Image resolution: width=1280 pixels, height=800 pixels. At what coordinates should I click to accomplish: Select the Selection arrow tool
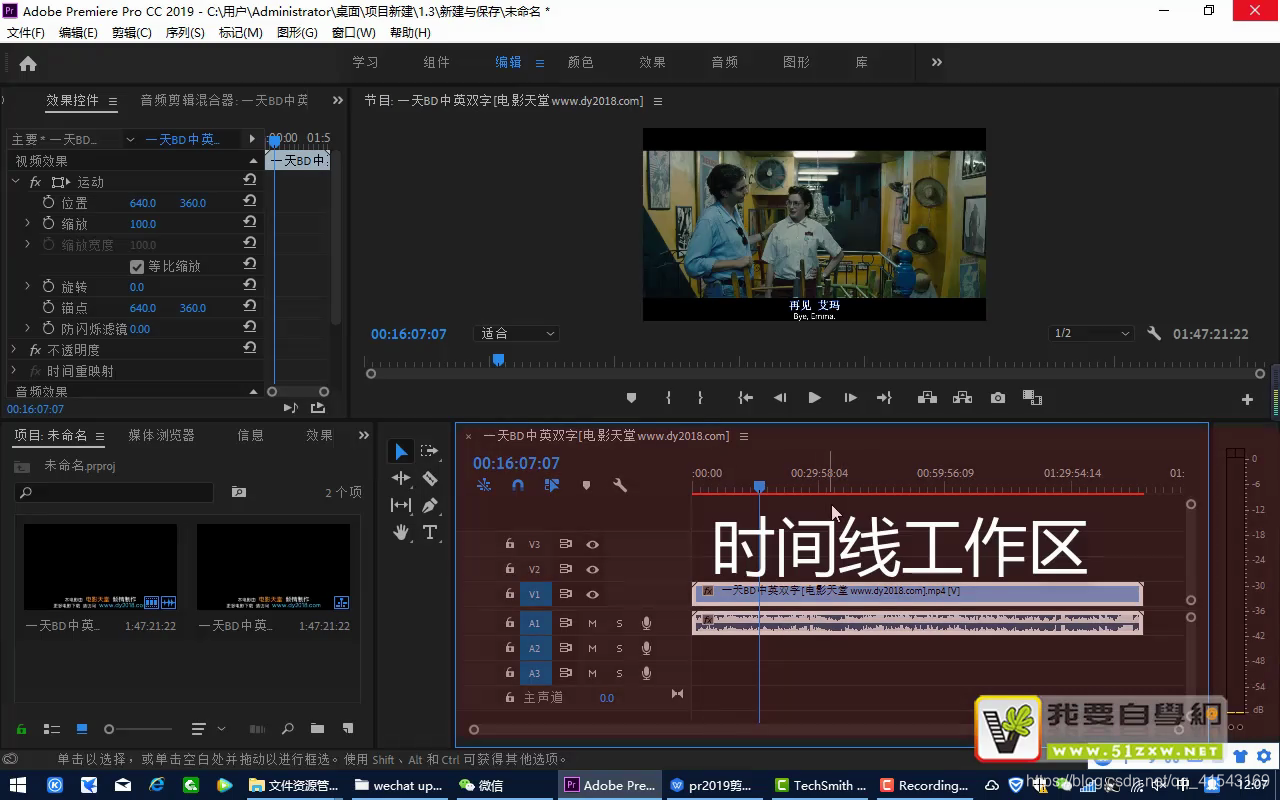tap(400, 452)
